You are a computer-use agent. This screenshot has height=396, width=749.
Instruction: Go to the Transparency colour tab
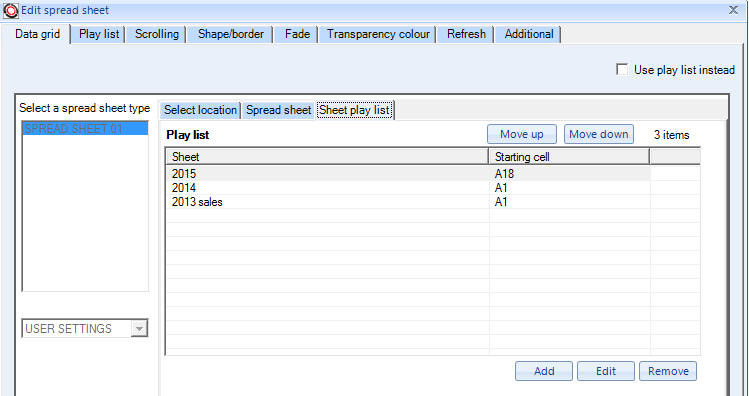point(378,34)
